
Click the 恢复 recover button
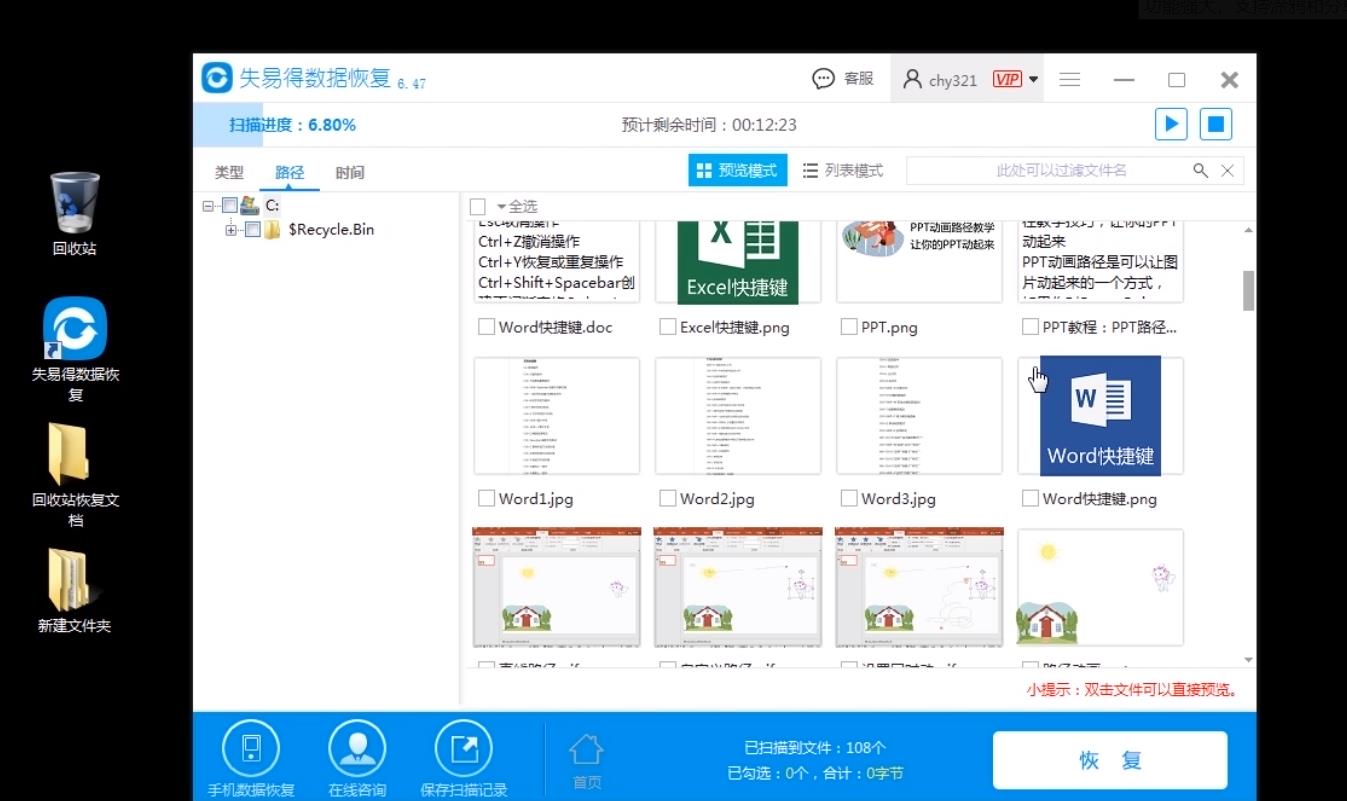click(x=1110, y=760)
